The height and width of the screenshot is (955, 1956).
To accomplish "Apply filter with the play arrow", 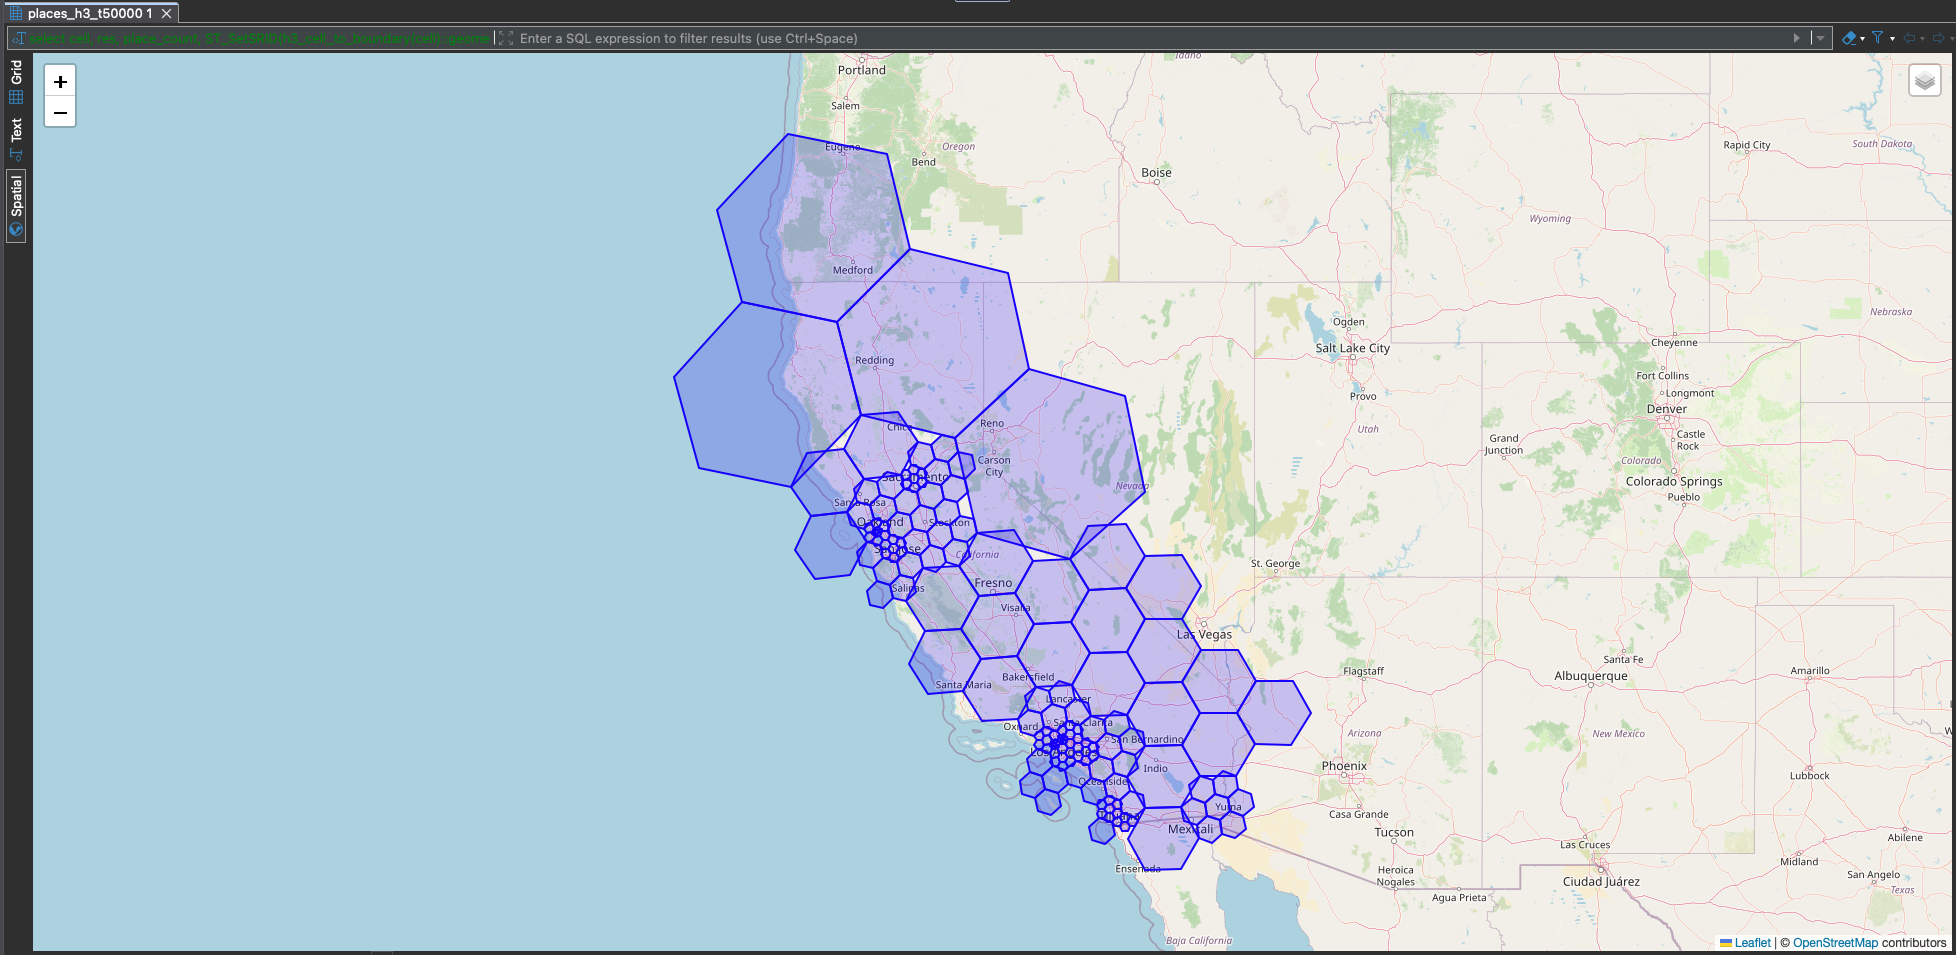I will pyautogui.click(x=1796, y=38).
